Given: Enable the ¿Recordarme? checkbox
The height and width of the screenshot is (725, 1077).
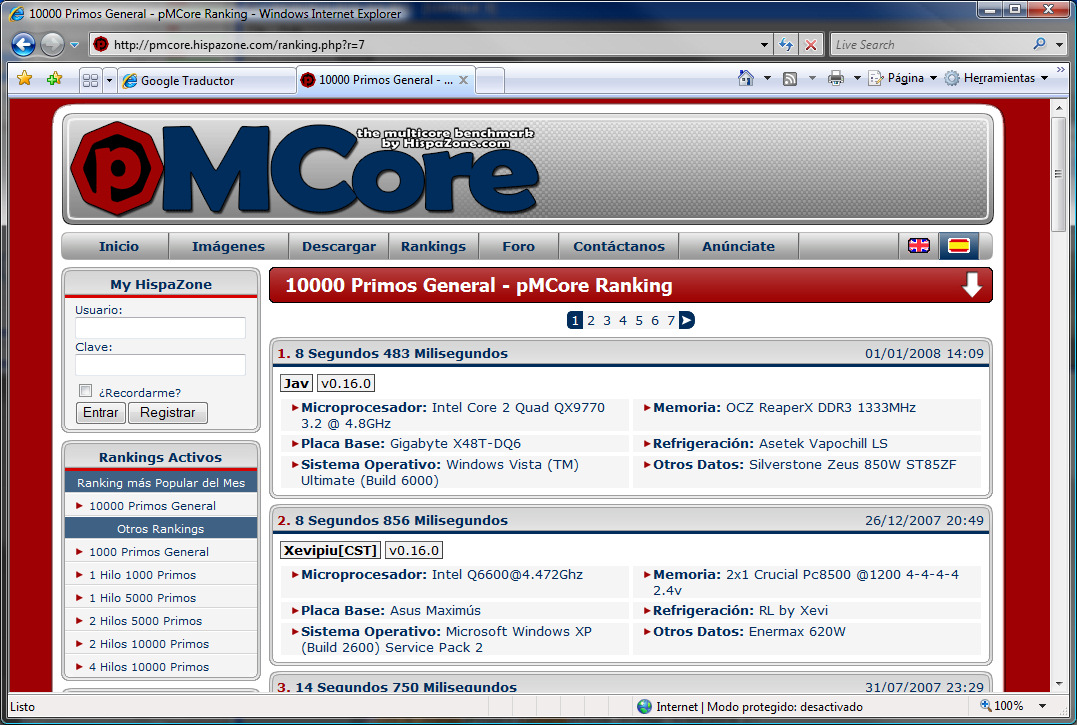Looking at the screenshot, I should point(86,392).
